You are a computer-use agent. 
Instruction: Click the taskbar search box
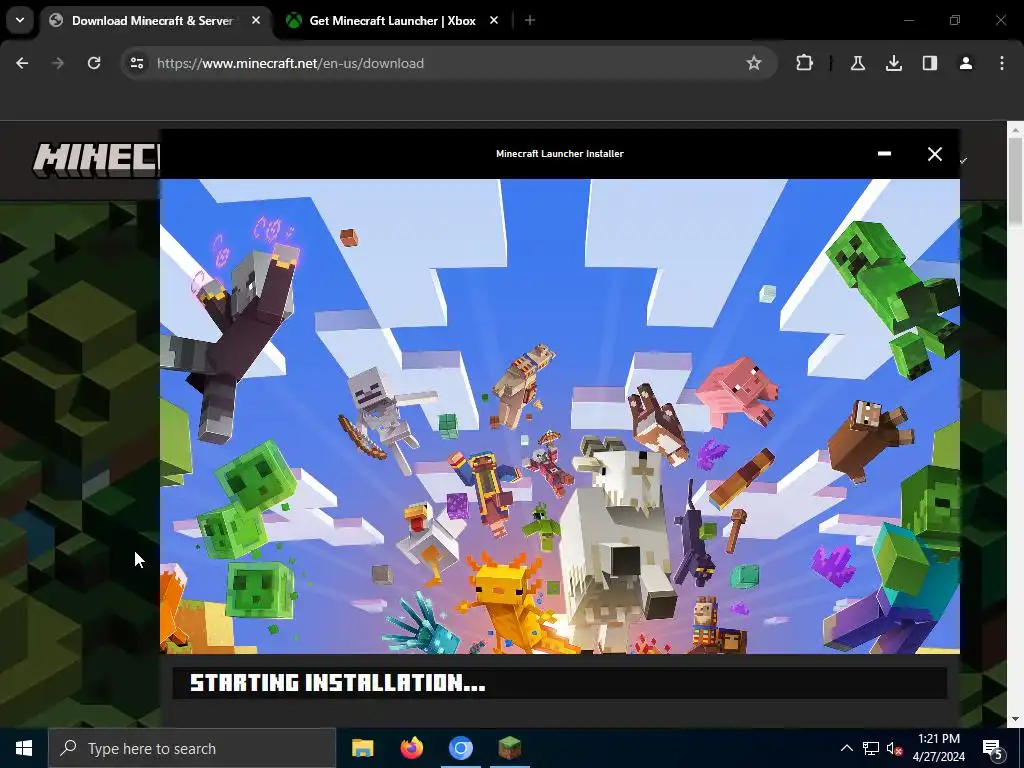click(x=192, y=748)
